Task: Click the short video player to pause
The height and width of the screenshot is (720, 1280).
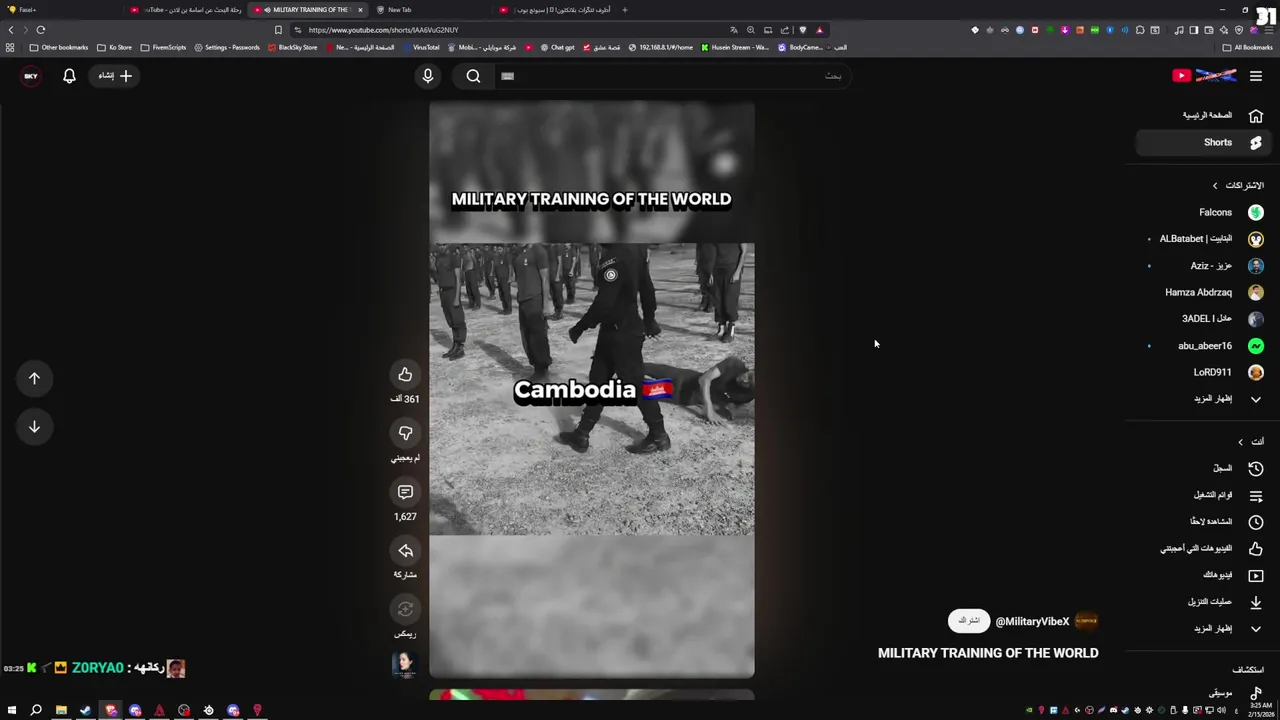Action: pyautogui.click(x=592, y=389)
